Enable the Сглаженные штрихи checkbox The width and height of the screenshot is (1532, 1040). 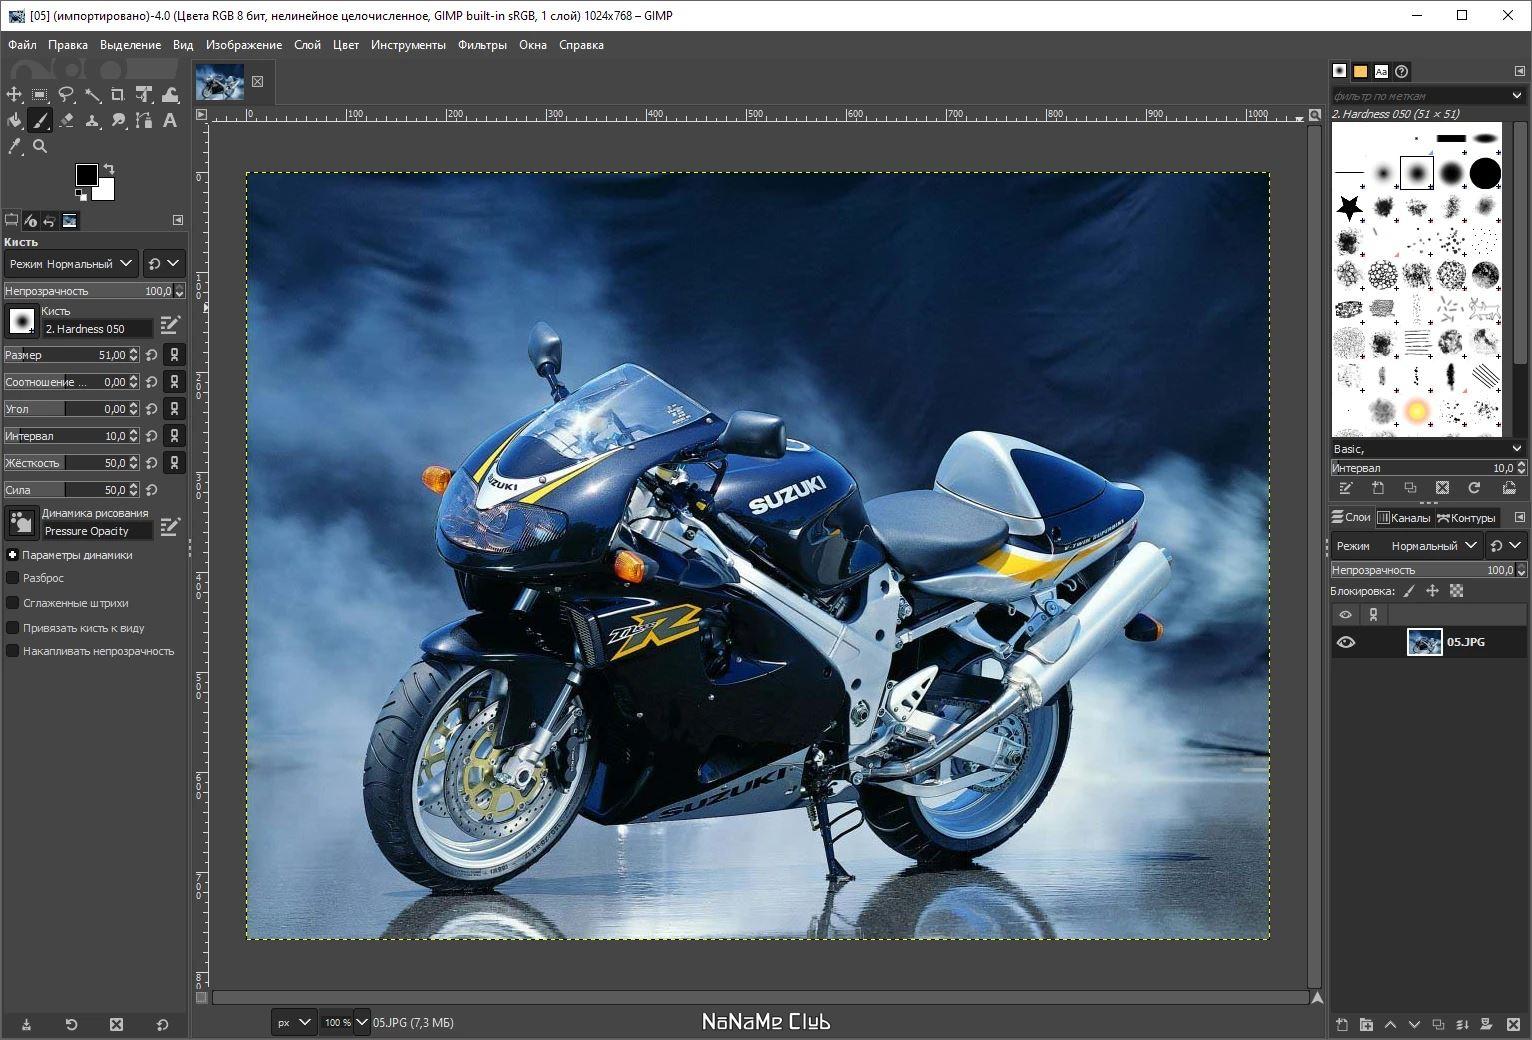pos(13,603)
